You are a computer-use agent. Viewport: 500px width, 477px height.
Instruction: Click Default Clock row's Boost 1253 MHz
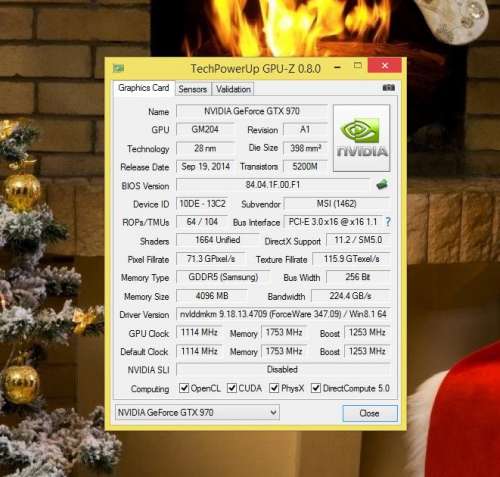(x=367, y=351)
